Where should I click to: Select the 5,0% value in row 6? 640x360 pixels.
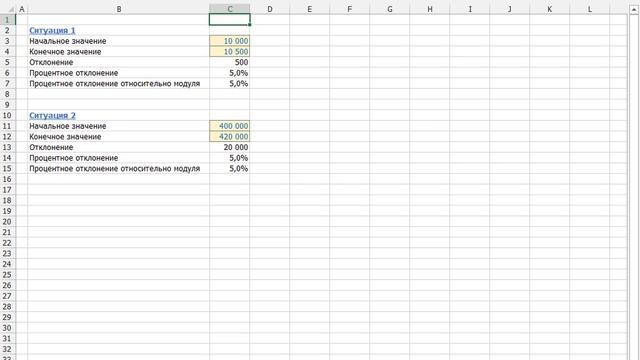click(230, 73)
